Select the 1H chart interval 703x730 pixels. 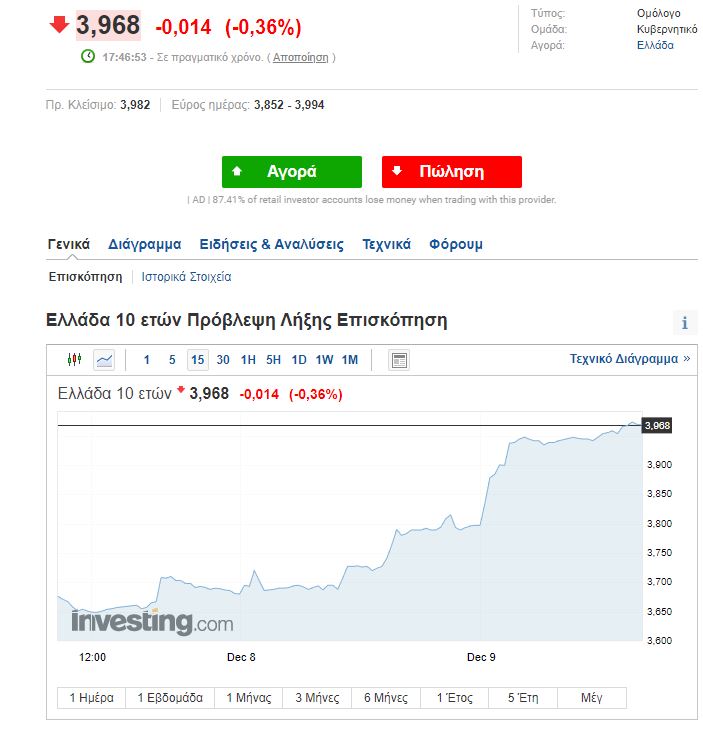[248, 360]
